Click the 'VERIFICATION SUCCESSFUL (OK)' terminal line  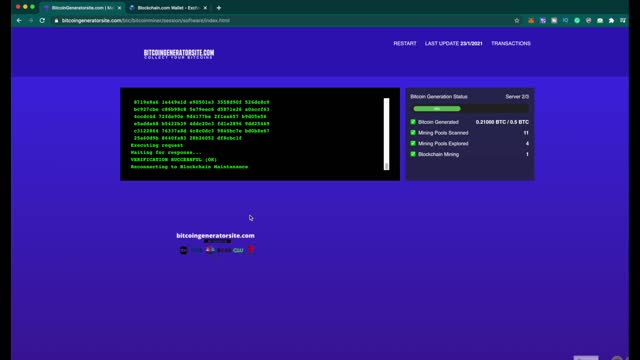coord(173,160)
